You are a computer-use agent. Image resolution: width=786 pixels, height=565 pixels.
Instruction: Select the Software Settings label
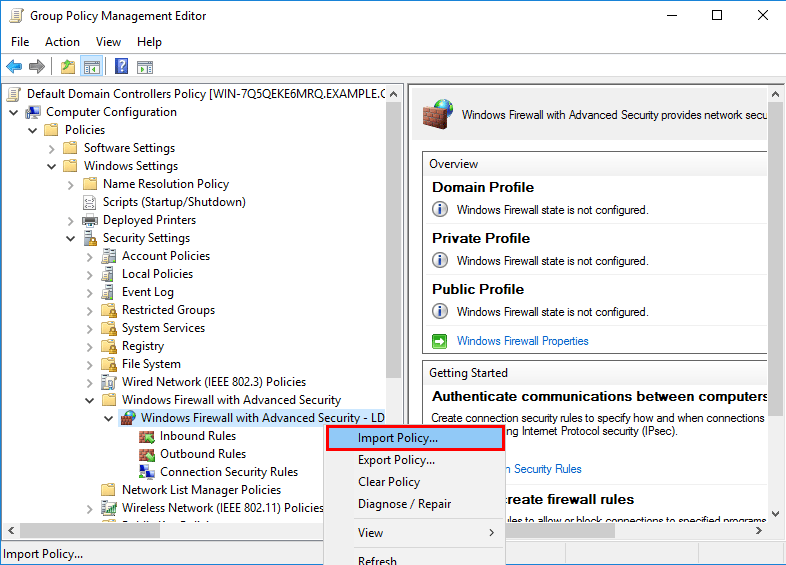[129, 148]
